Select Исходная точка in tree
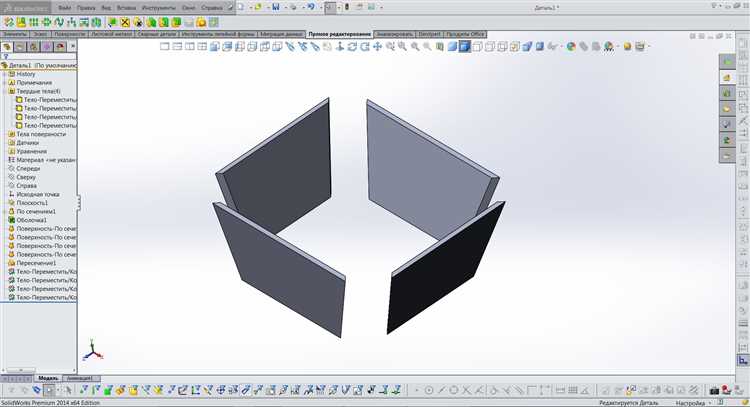Screen dimensions: 750x407 tap(38, 194)
